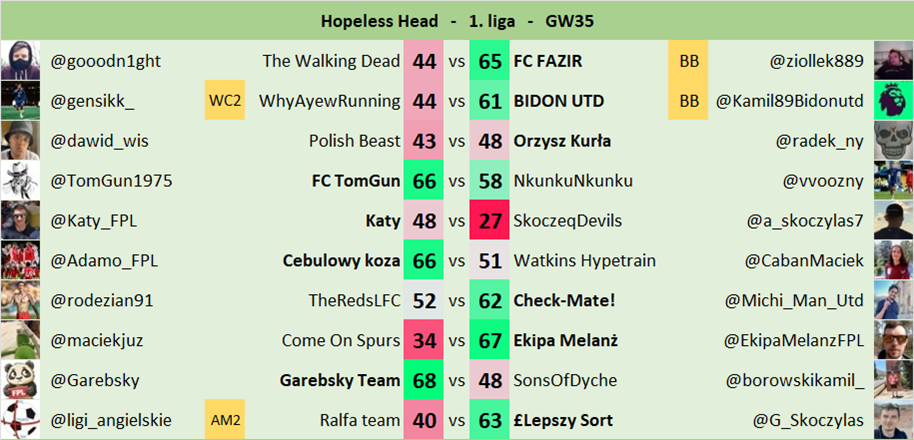This screenshot has height=440, width=914.
Task: Click @maciekjuz's green frog avatar
Action: pyautogui.click(x=21, y=340)
